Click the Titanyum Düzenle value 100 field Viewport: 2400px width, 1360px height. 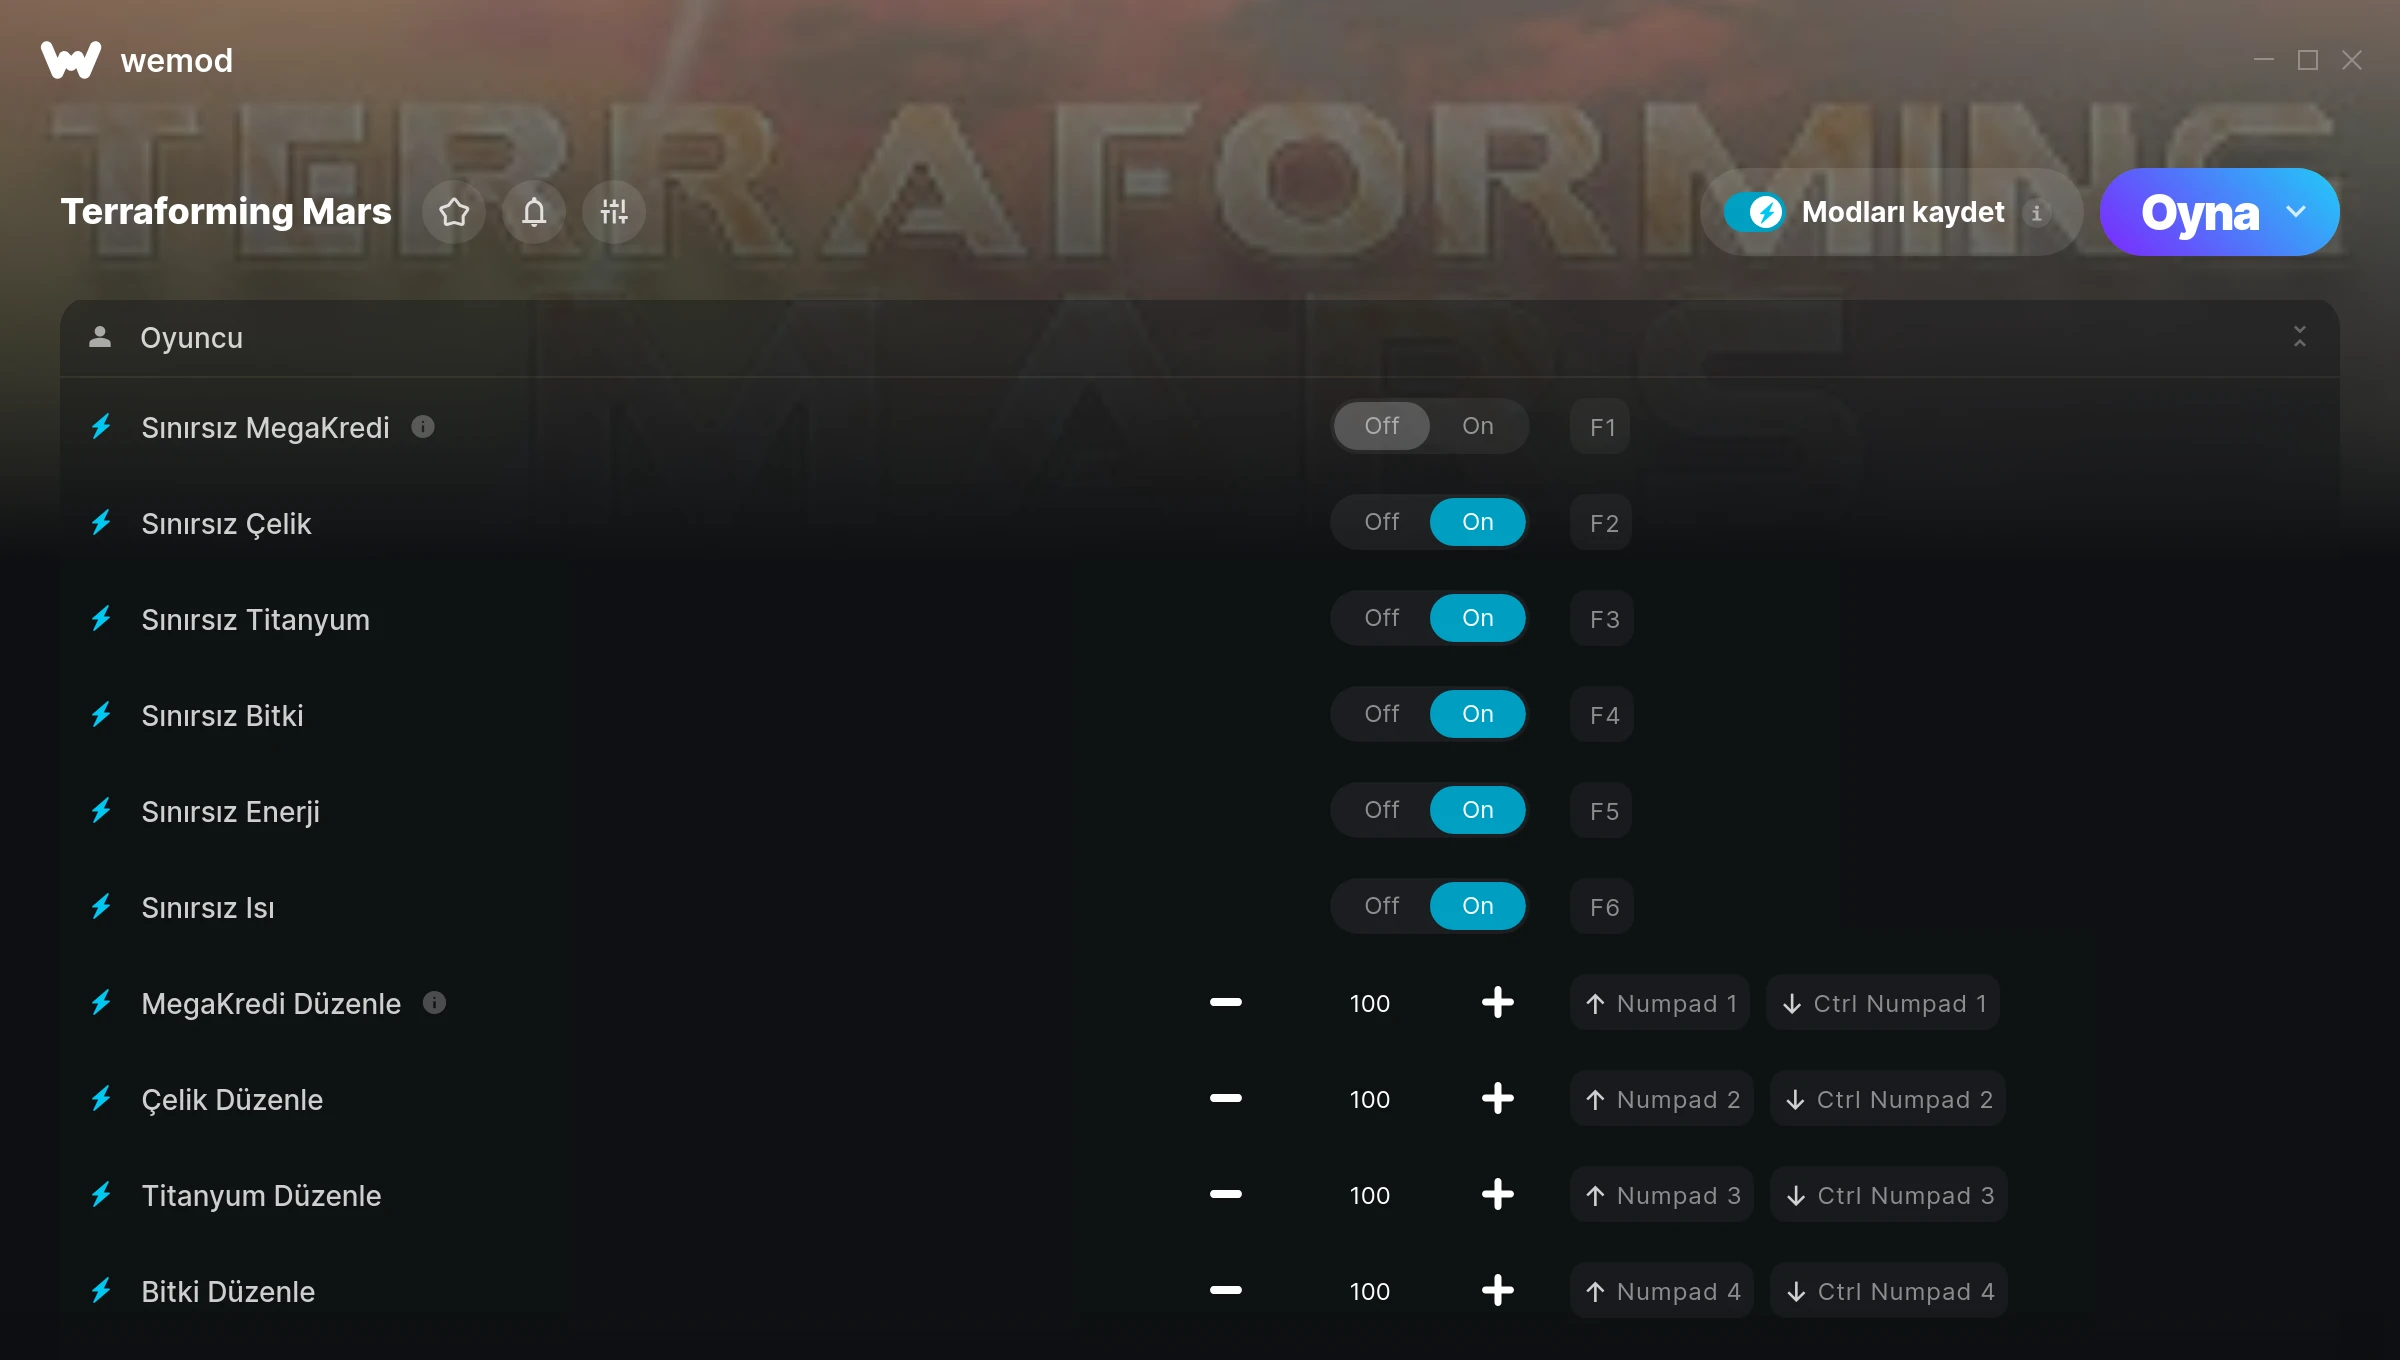[1369, 1195]
